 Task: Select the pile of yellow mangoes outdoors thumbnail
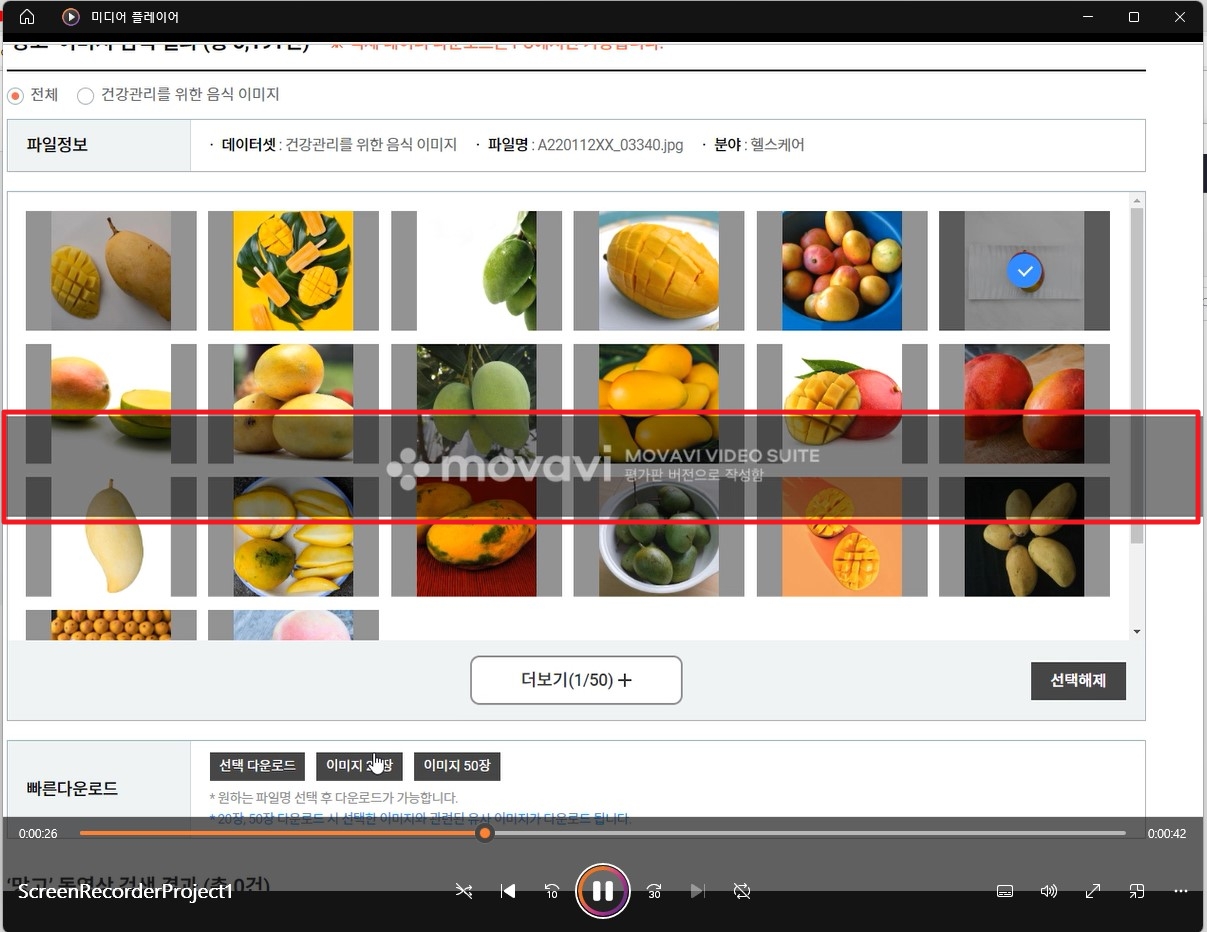click(293, 404)
